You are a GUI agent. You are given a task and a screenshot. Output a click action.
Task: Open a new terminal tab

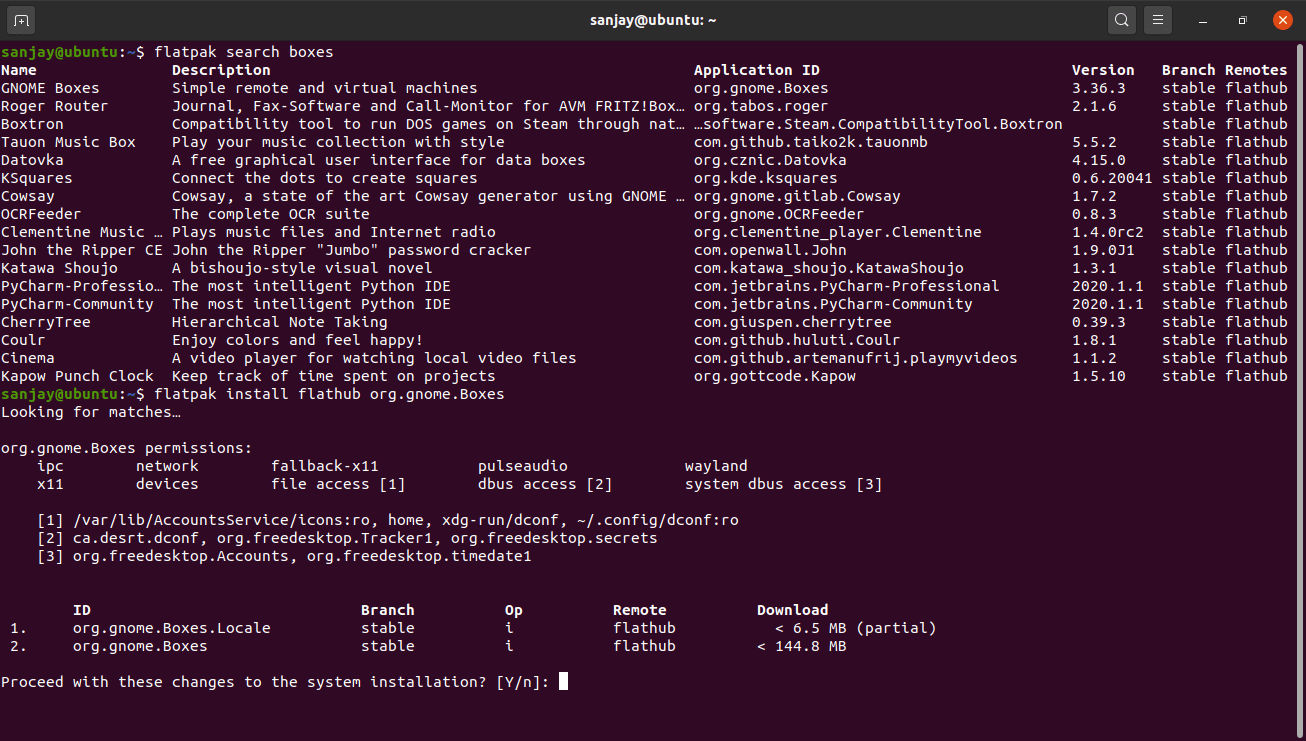click(22, 20)
